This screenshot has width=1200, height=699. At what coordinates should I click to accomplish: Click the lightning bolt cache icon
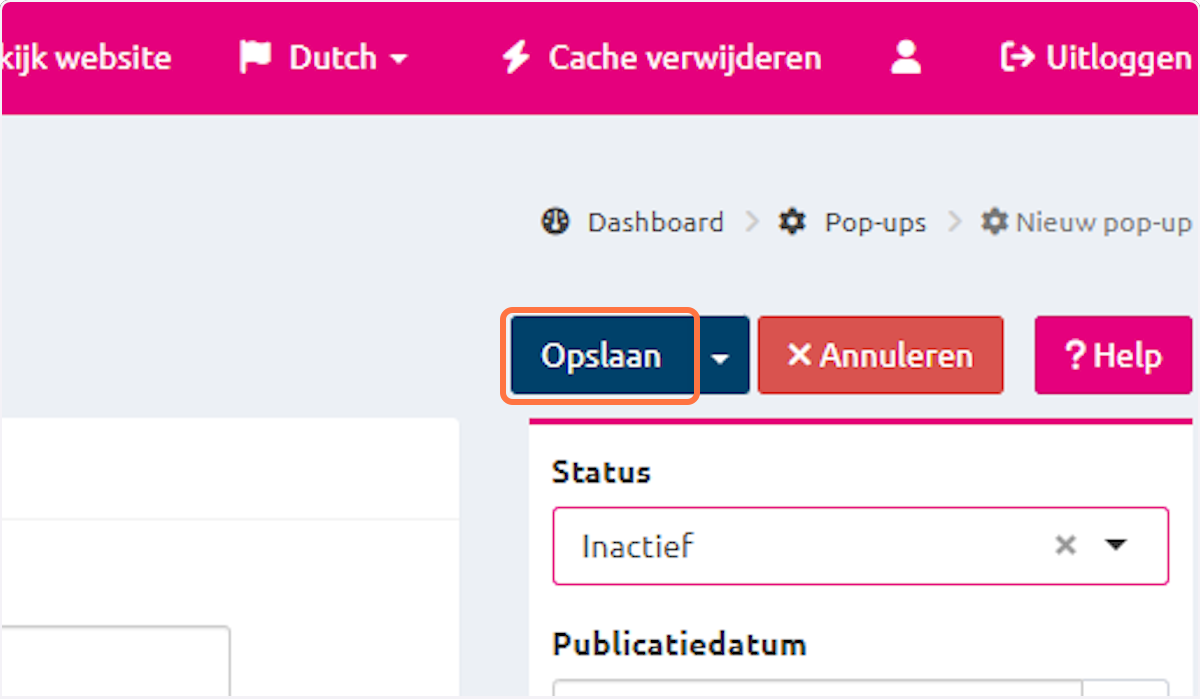click(516, 58)
